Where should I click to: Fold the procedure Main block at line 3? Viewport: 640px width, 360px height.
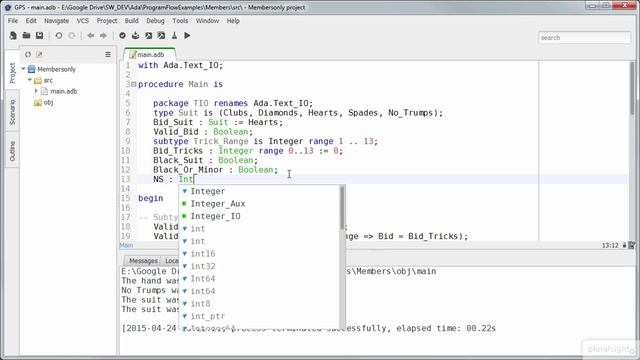133,84
